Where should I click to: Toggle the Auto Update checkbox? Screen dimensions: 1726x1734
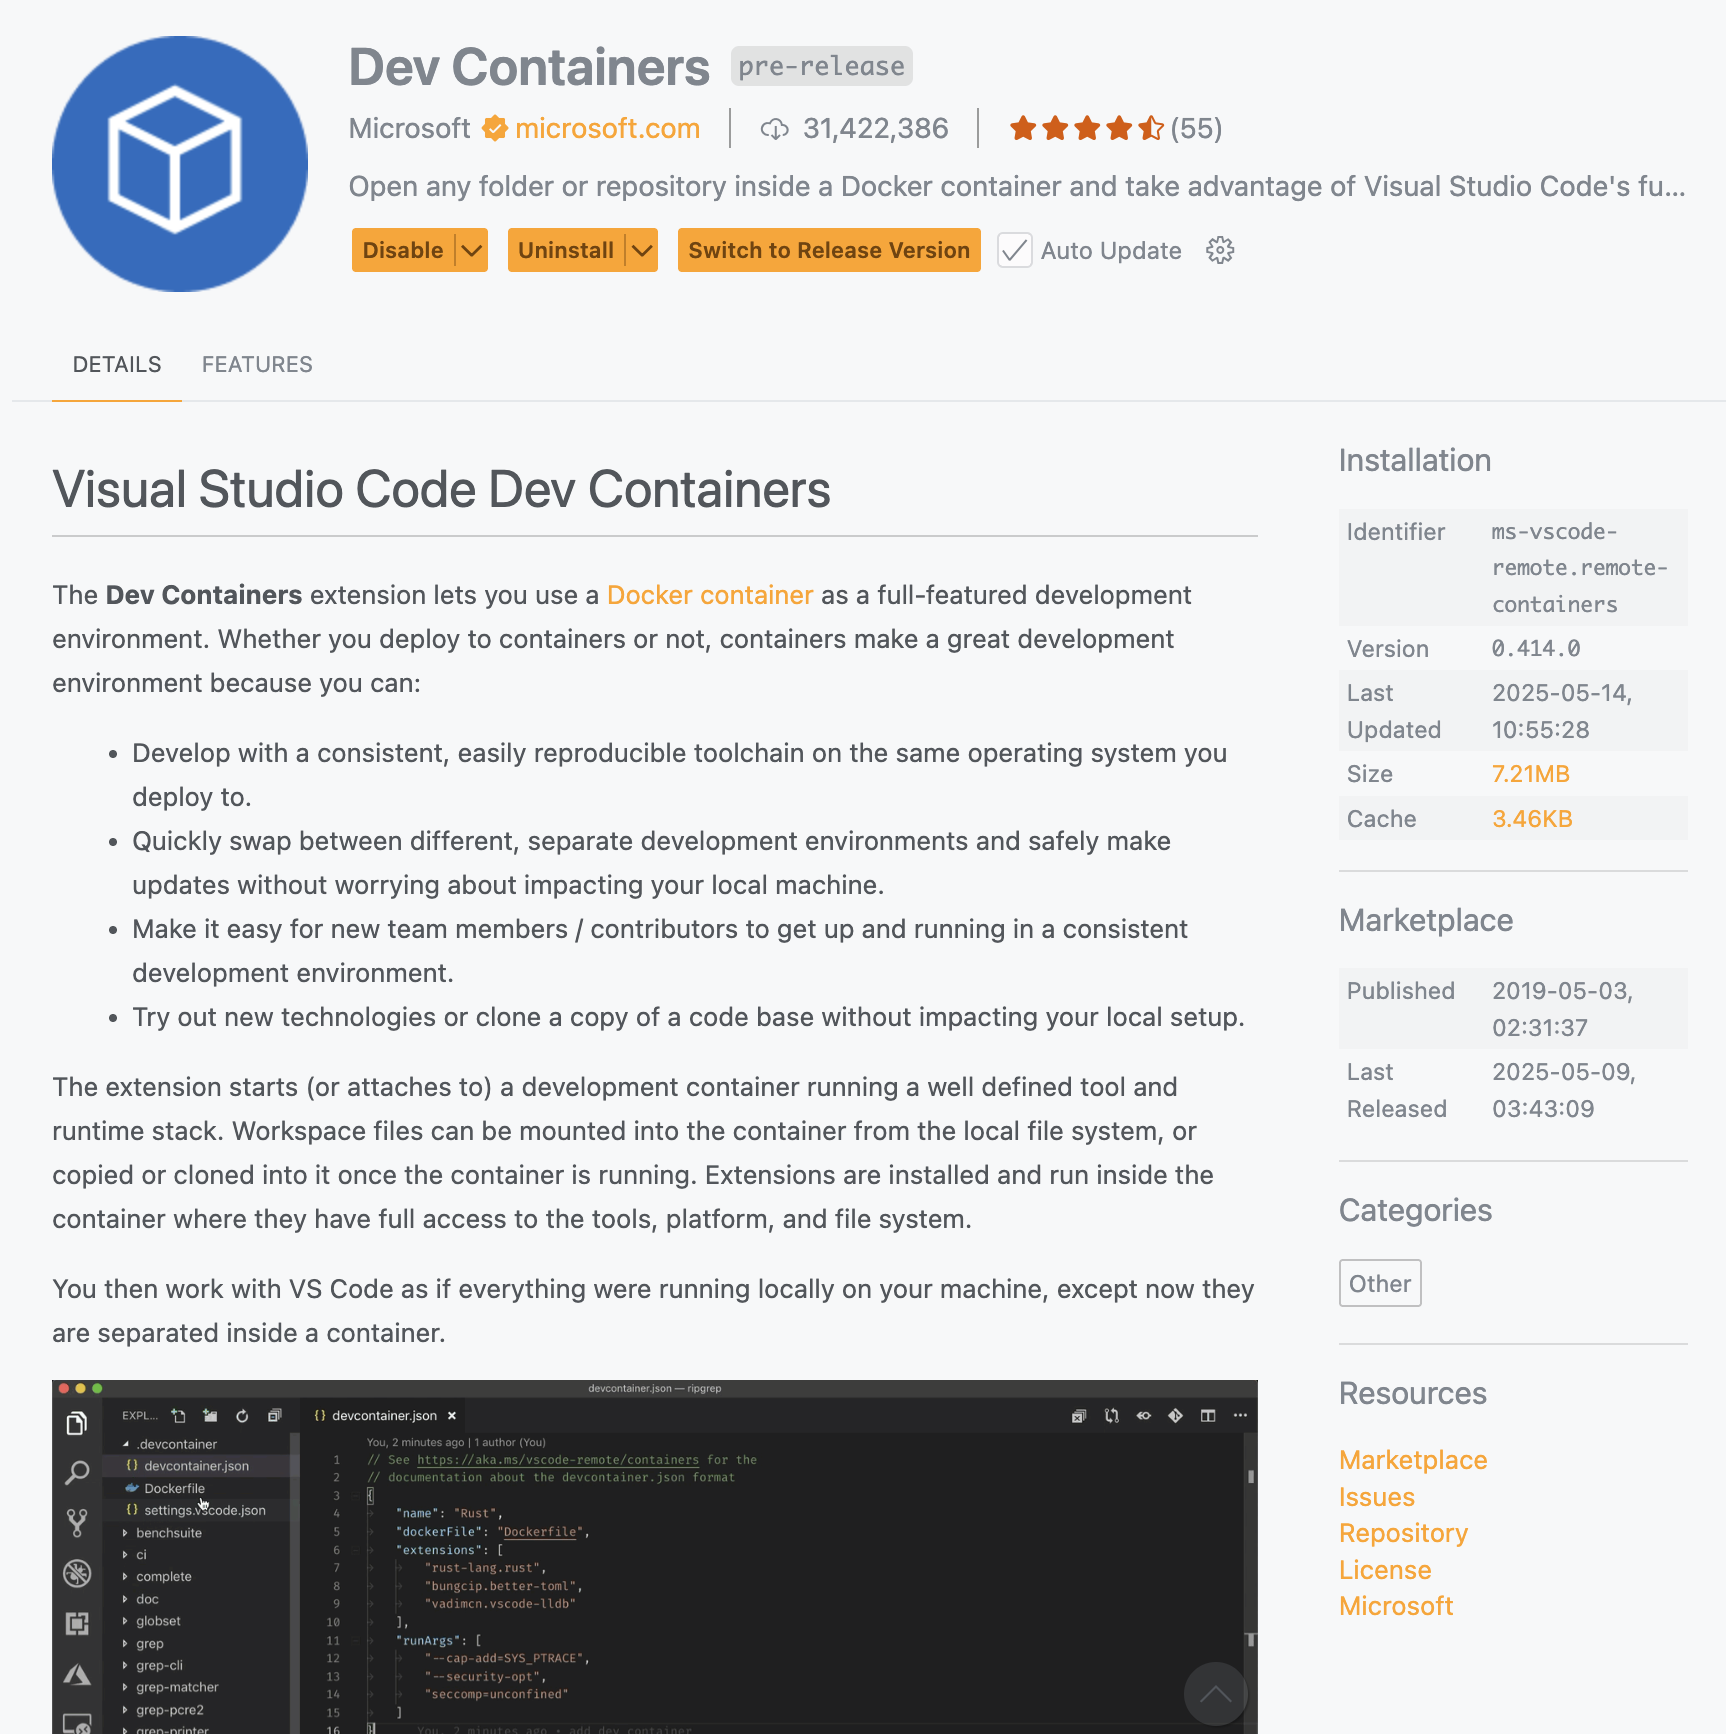(1015, 250)
